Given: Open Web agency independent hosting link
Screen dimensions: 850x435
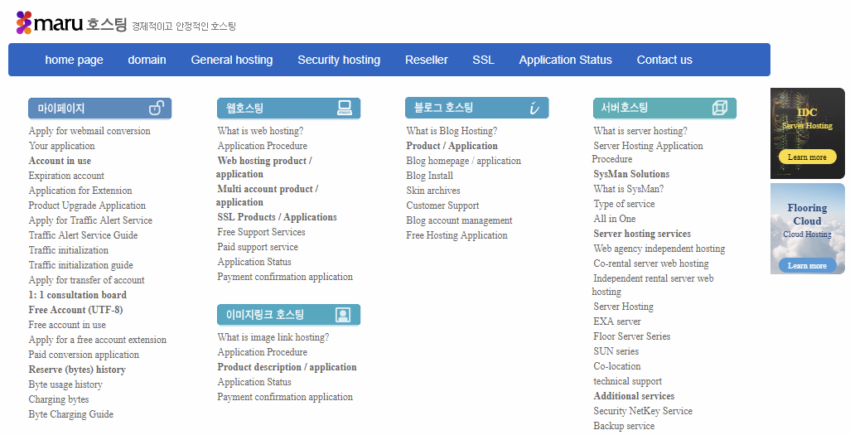Looking at the screenshot, I should [659, 248].
